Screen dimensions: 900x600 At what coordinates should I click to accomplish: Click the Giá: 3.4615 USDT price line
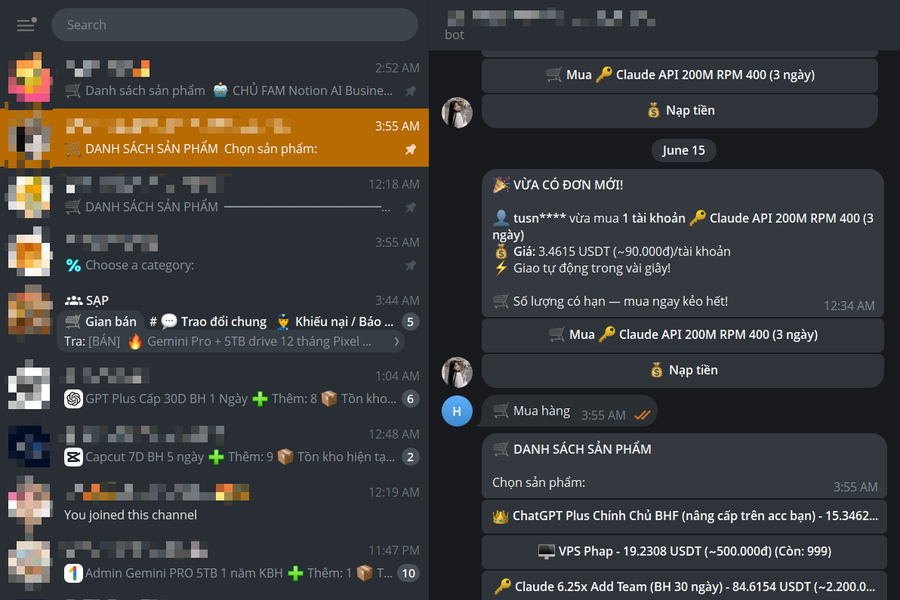click(612, 251)
